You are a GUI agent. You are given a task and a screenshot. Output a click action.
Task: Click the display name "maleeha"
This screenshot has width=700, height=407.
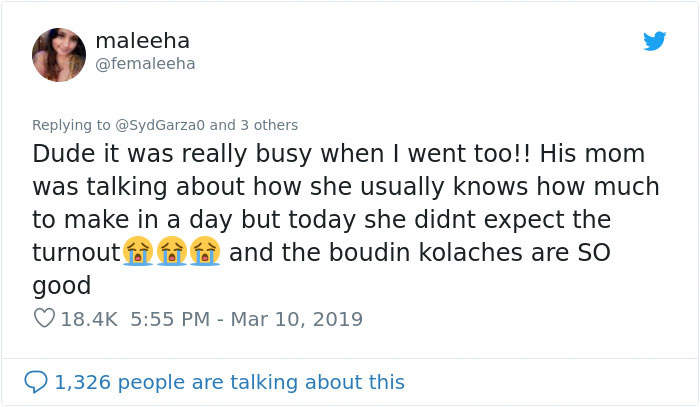pyautogui.click(x=142, y=41)
